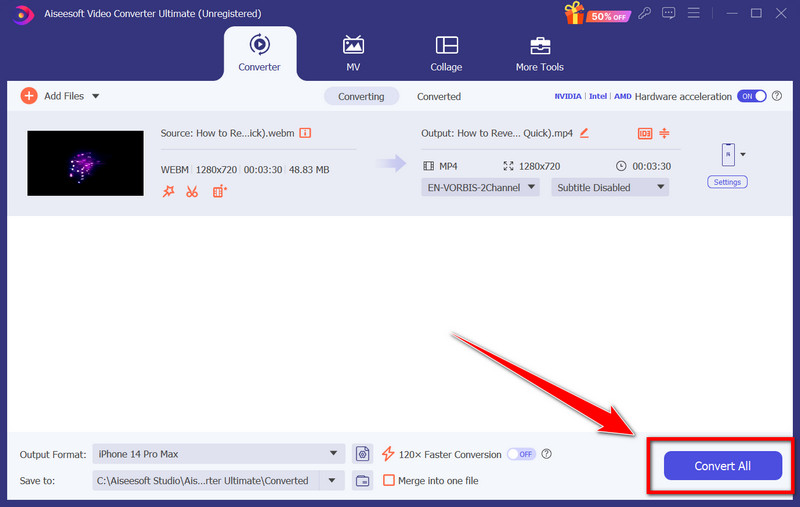This screenshot has height=507, width=800.
Task: Rename output file with pencil icon
Action: pyautogui.click(x=584, y=133)
